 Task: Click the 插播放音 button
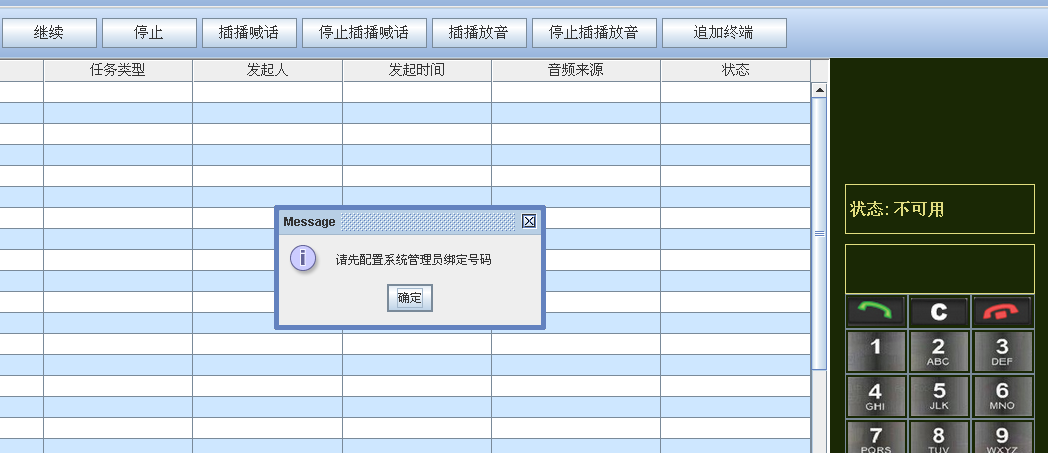(479, 33)
